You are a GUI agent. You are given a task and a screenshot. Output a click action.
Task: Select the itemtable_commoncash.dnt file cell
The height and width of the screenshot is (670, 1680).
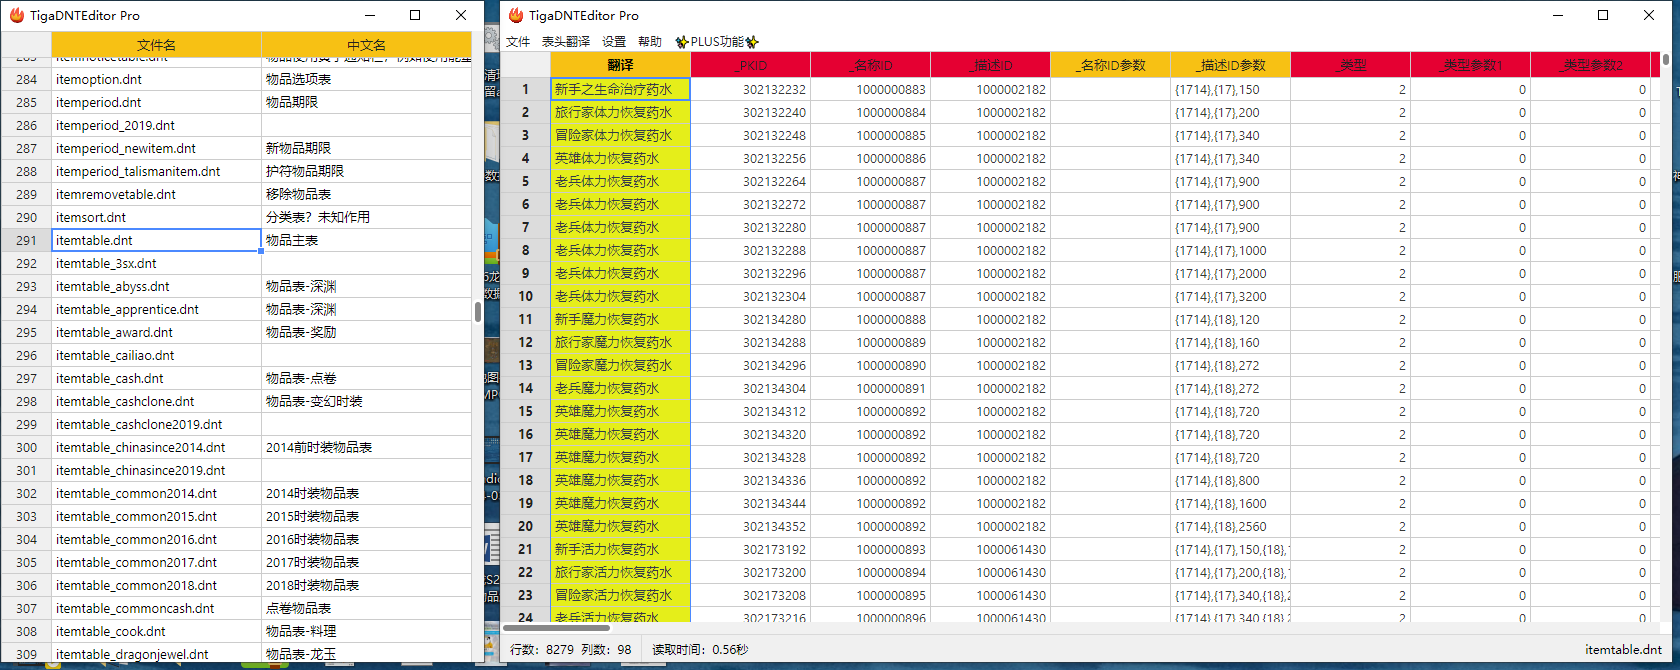click(156, 608)
